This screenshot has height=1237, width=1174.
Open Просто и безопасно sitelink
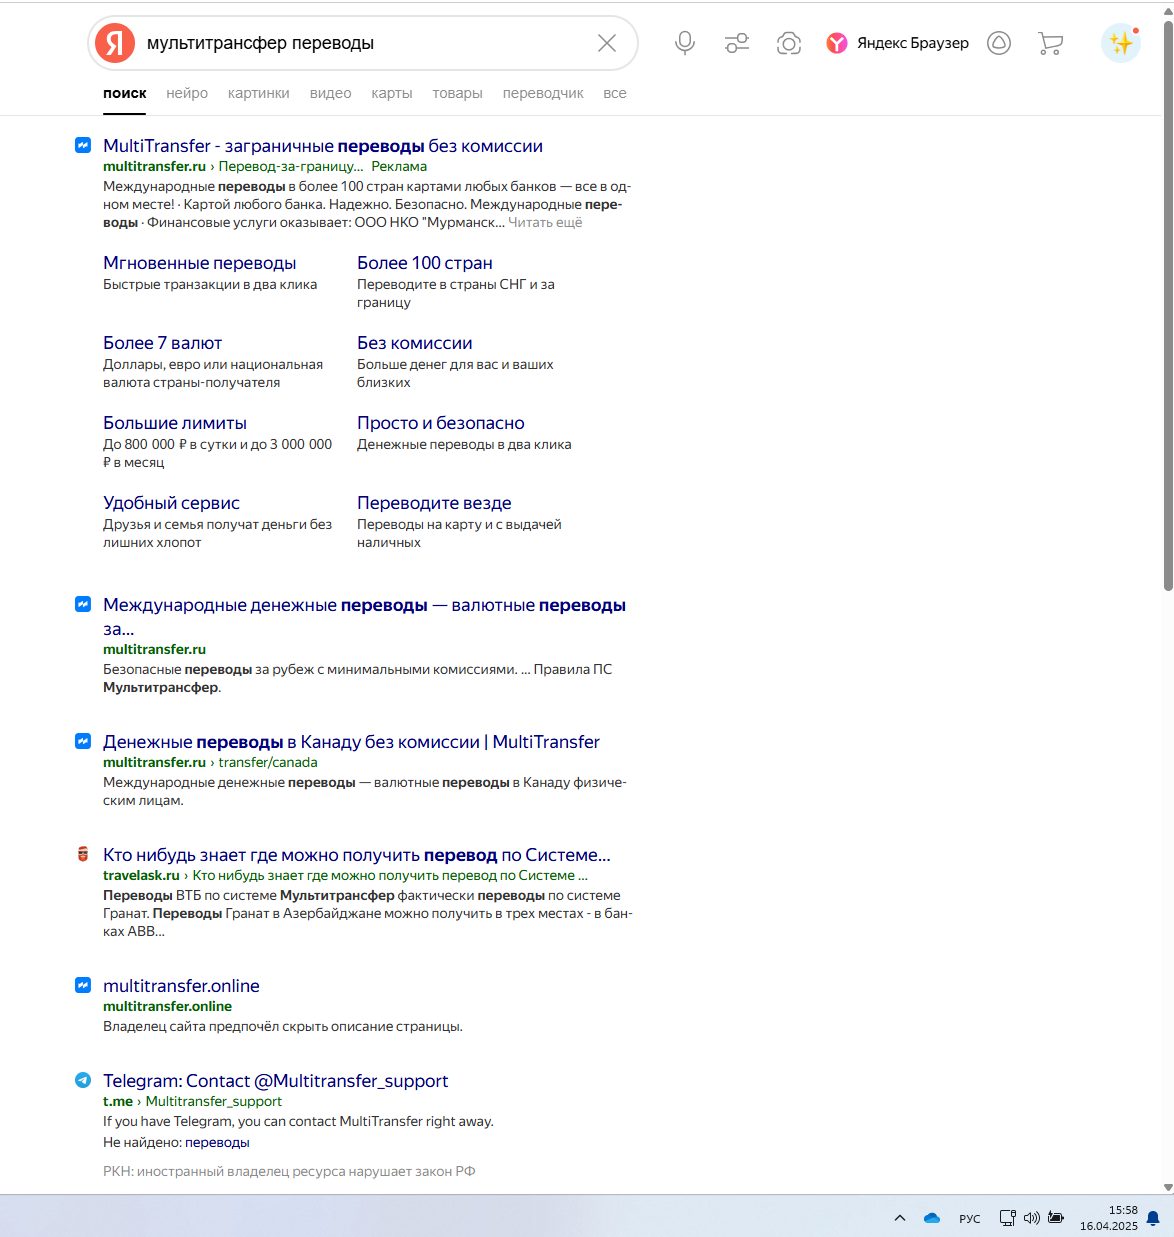pyautogui.click(x=441, y=423)
